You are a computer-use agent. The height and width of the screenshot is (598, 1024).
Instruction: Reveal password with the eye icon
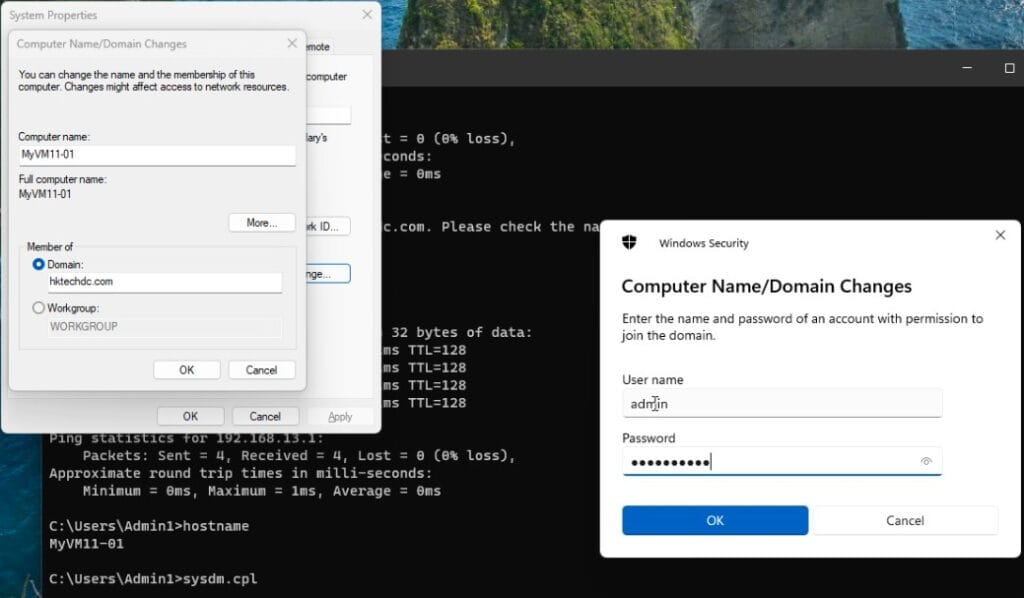(926, 462)
